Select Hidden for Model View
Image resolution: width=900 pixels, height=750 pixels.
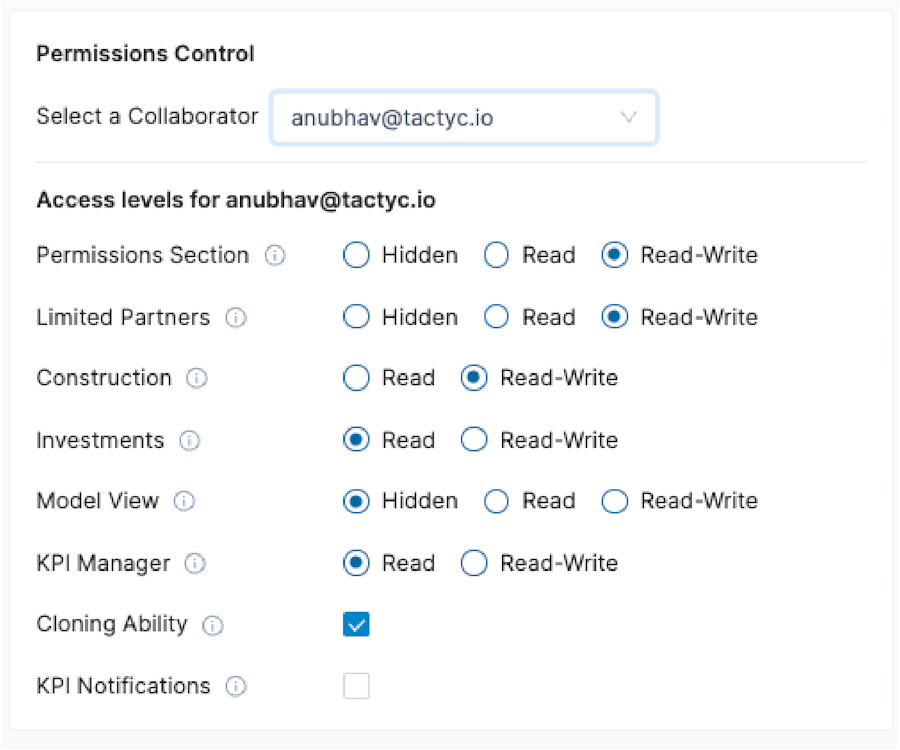(x=356, y=501)
